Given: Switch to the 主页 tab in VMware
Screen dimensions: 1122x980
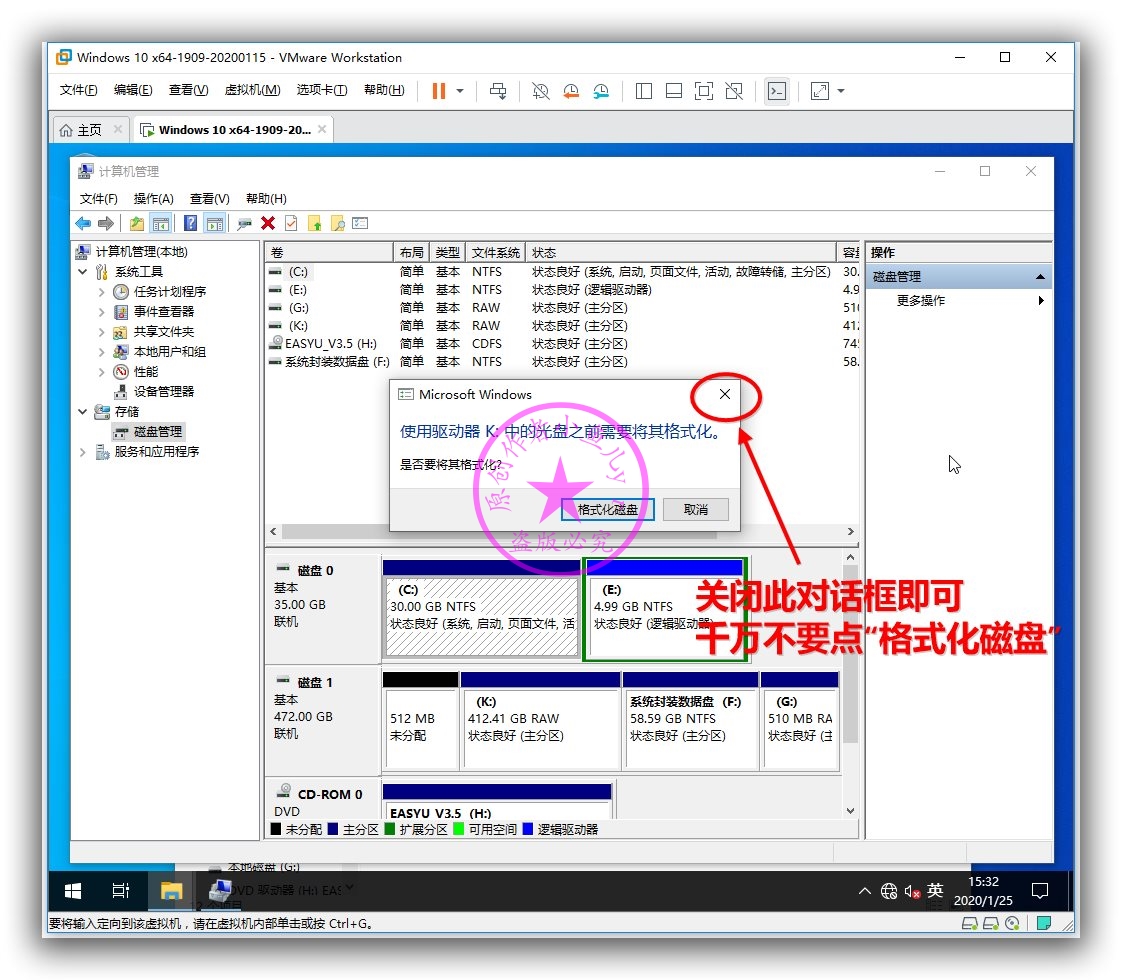Looking at the screenshot, I should pyautogui.click(x=90, y=130).
